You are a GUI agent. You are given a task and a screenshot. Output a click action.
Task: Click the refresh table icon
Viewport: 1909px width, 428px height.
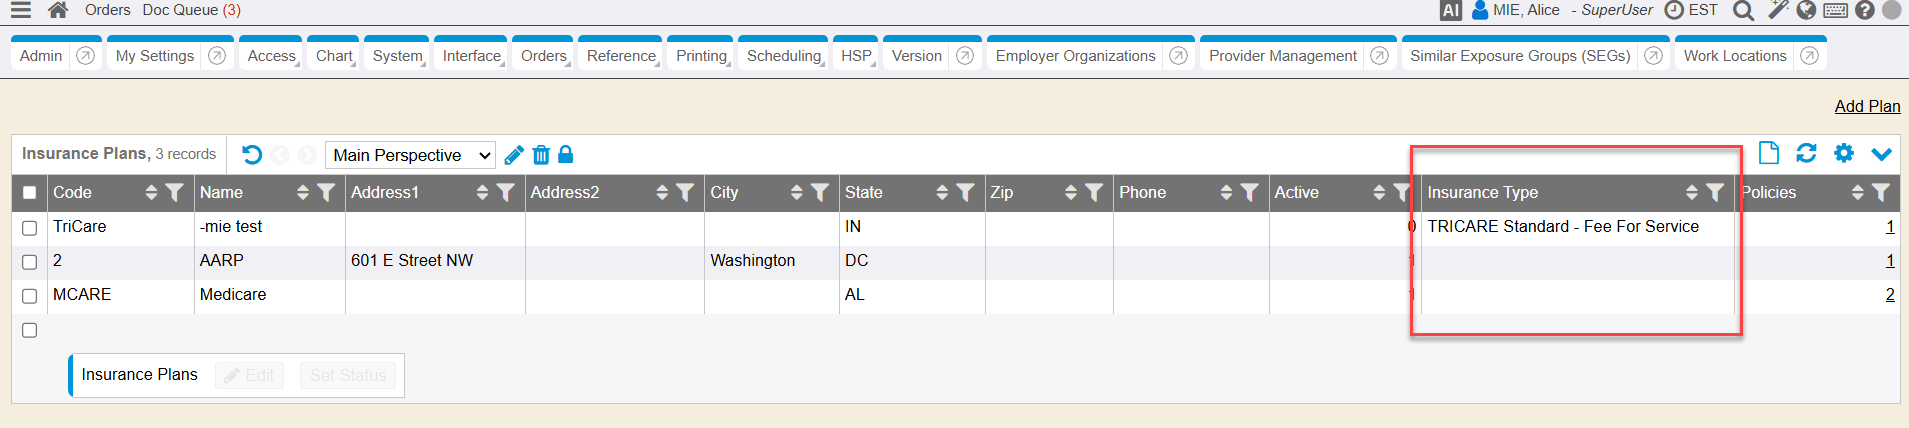point(1806,153)
